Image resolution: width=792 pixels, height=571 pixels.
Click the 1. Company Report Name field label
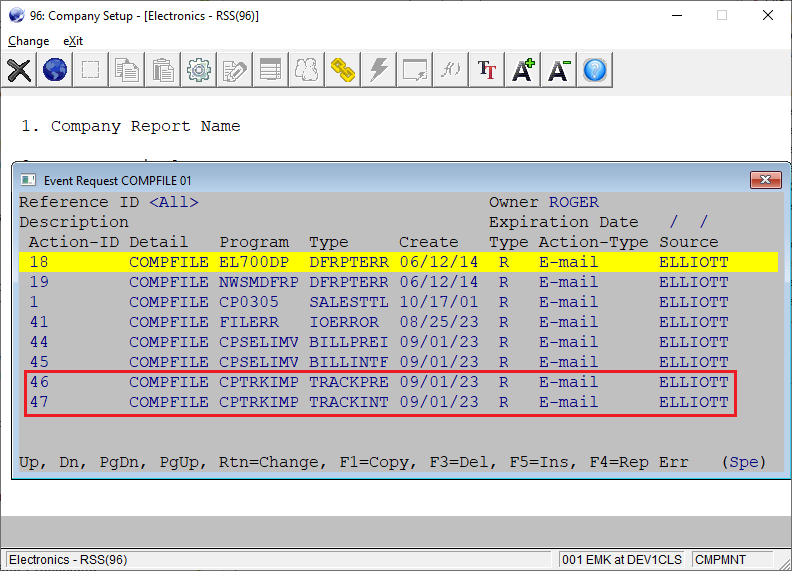coord(131,126)
